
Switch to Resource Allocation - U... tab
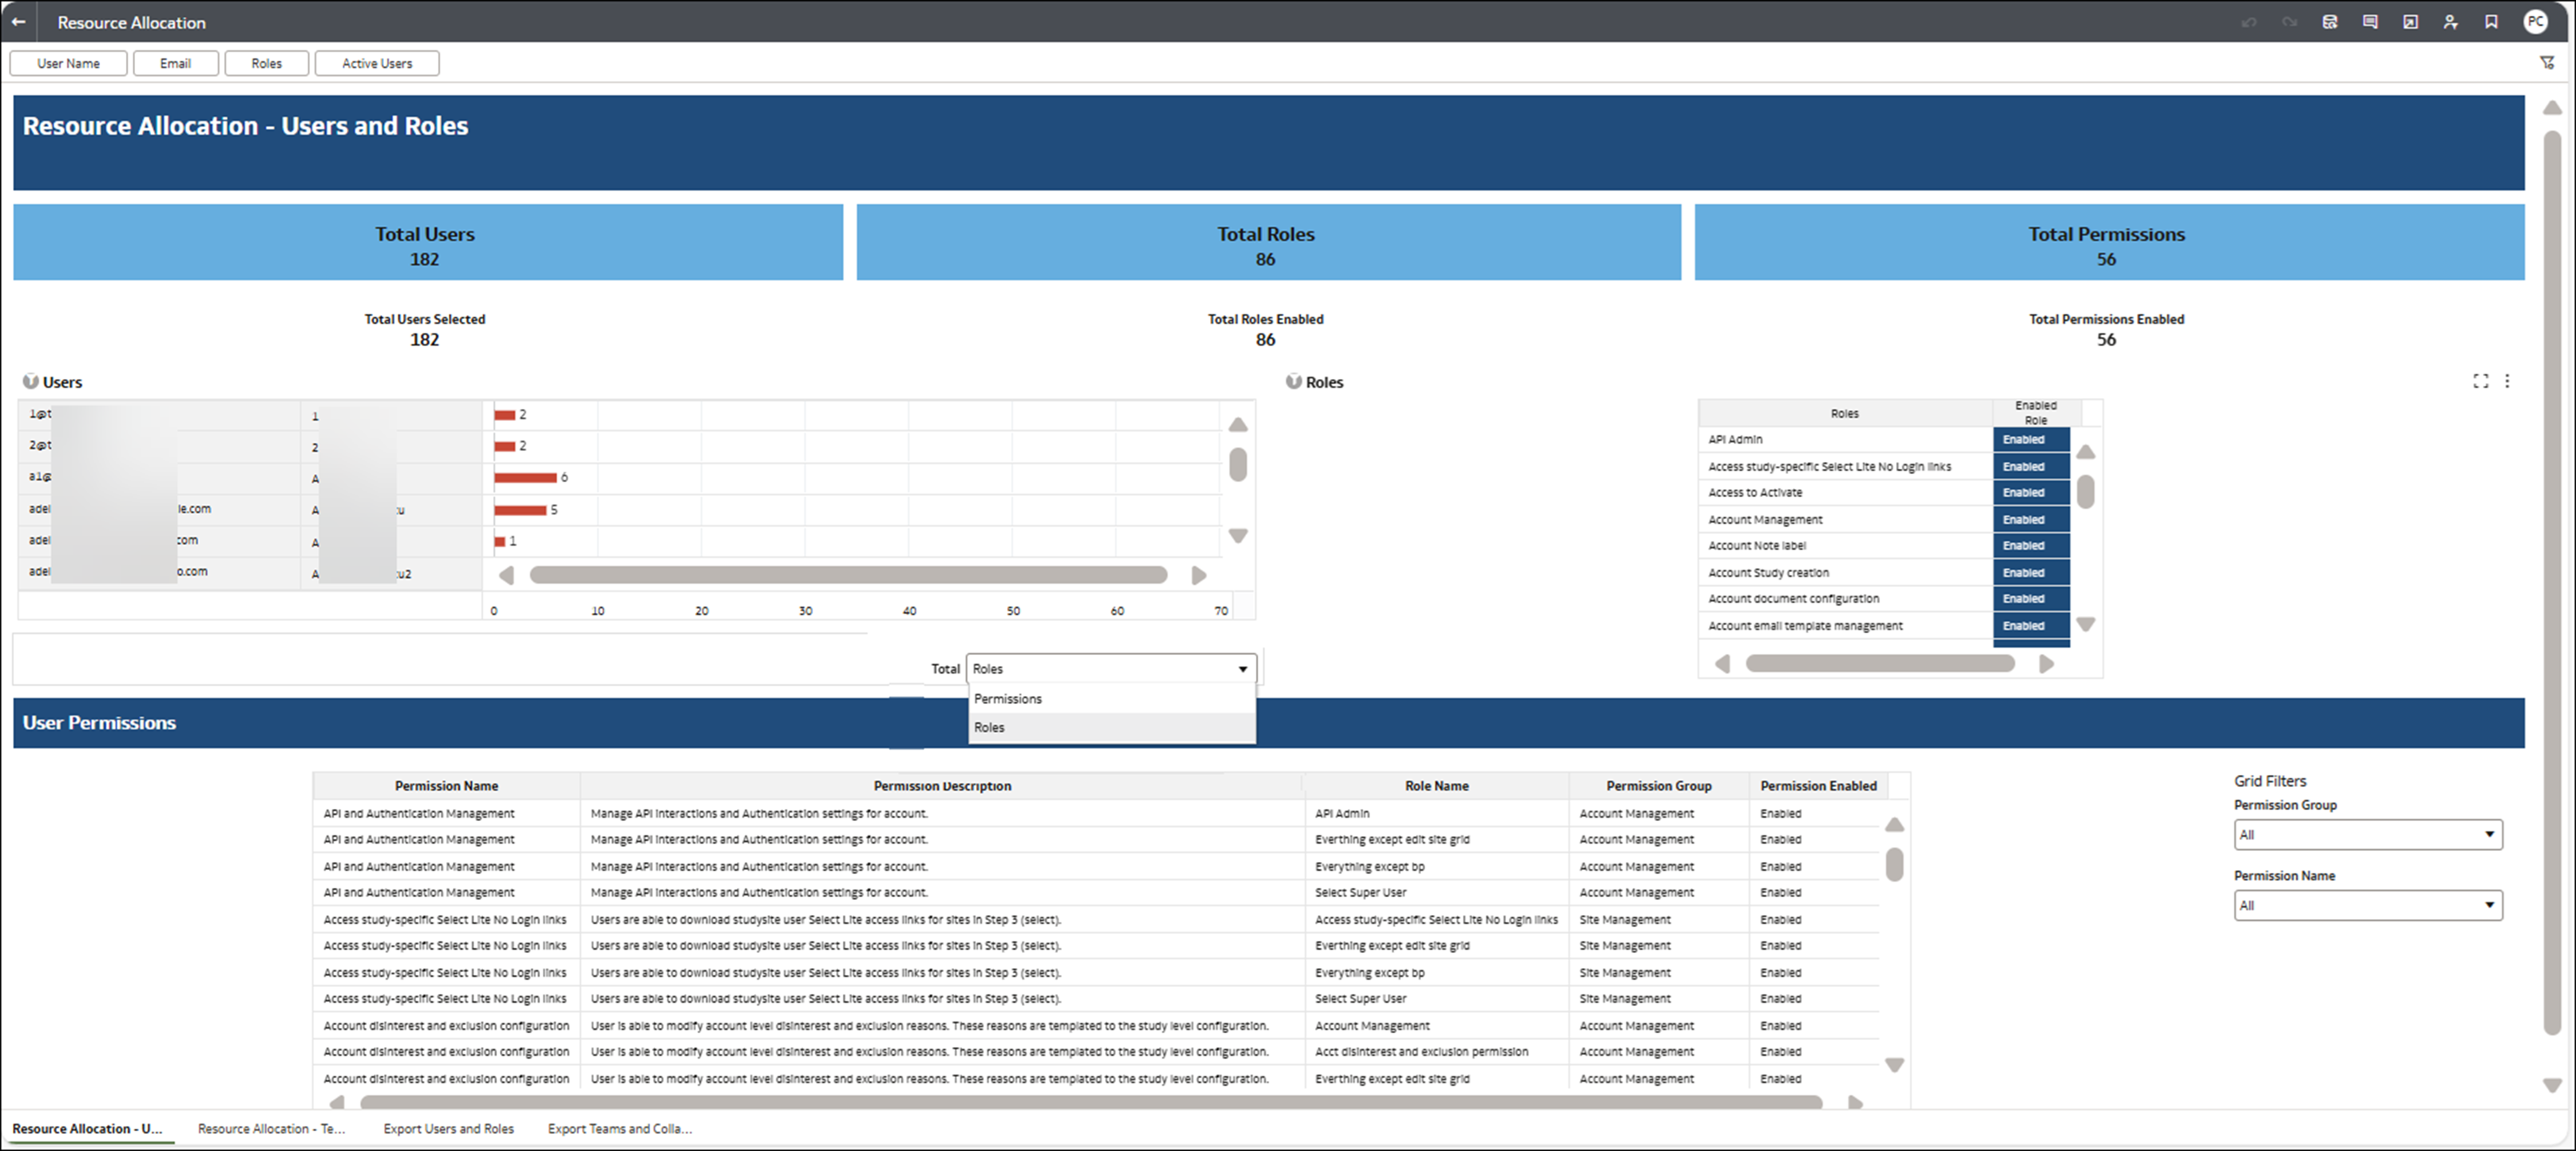point(88,1128)
